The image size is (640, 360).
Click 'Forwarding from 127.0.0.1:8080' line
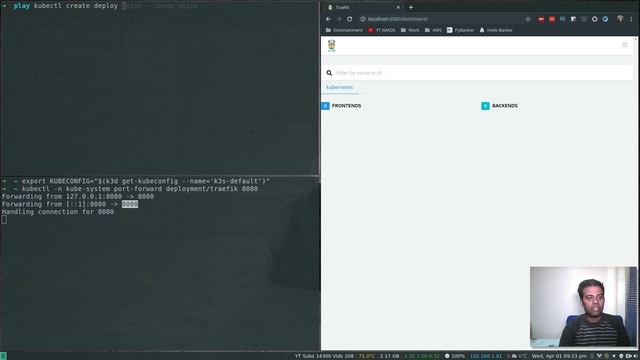pyautogui.click(x=78, y=196)
